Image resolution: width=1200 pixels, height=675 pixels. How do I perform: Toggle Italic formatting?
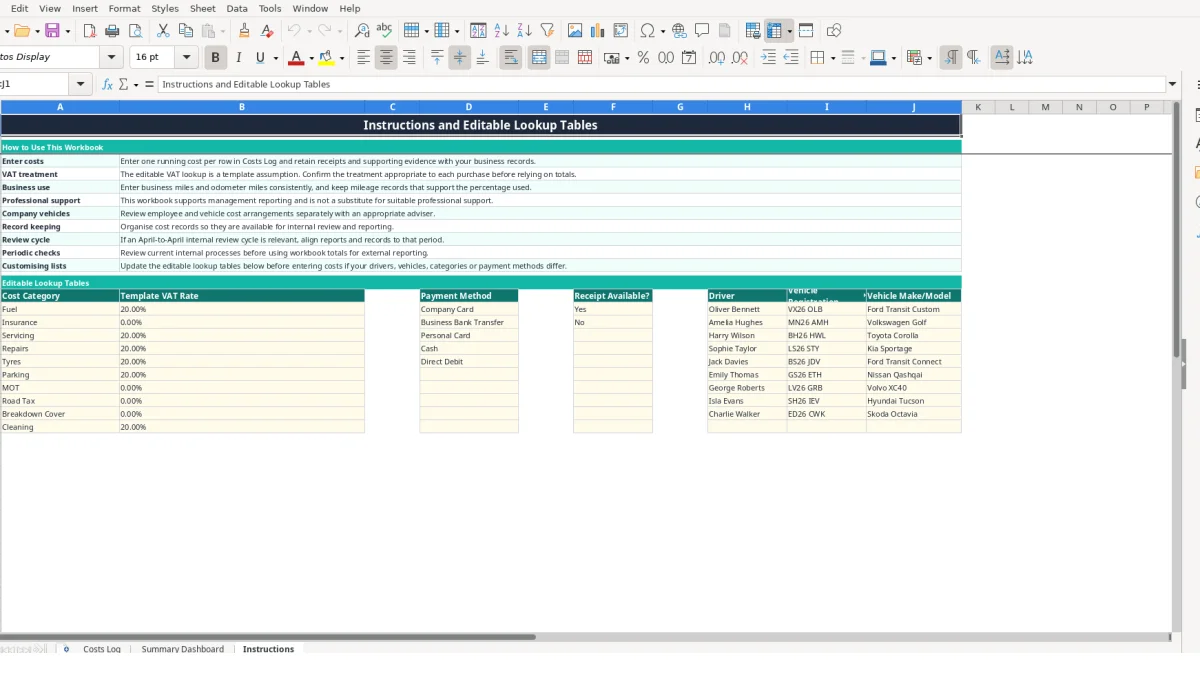pos(238,58)
